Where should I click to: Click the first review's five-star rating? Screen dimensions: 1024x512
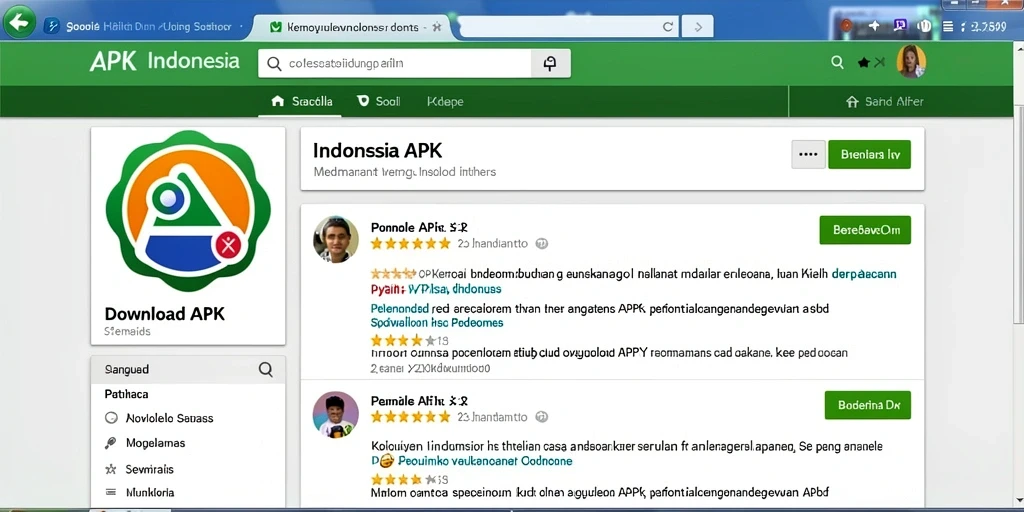coord(411,244)
